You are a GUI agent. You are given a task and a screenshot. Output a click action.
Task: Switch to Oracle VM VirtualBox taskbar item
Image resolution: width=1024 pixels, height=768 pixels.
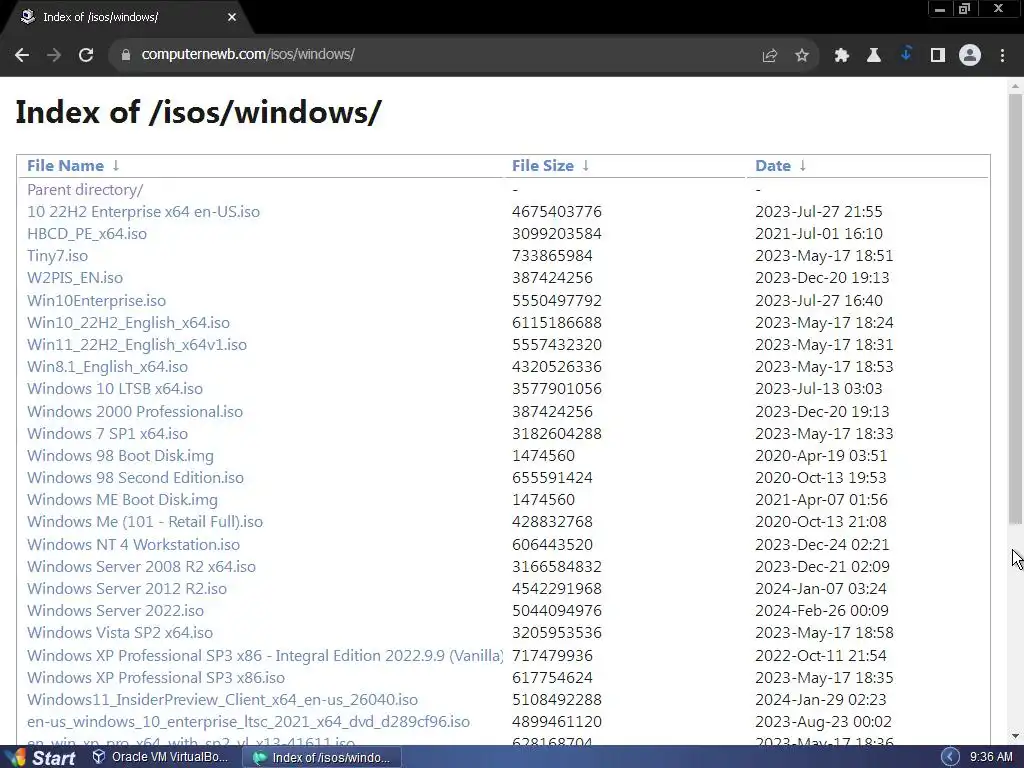click(x=161, y=757)
